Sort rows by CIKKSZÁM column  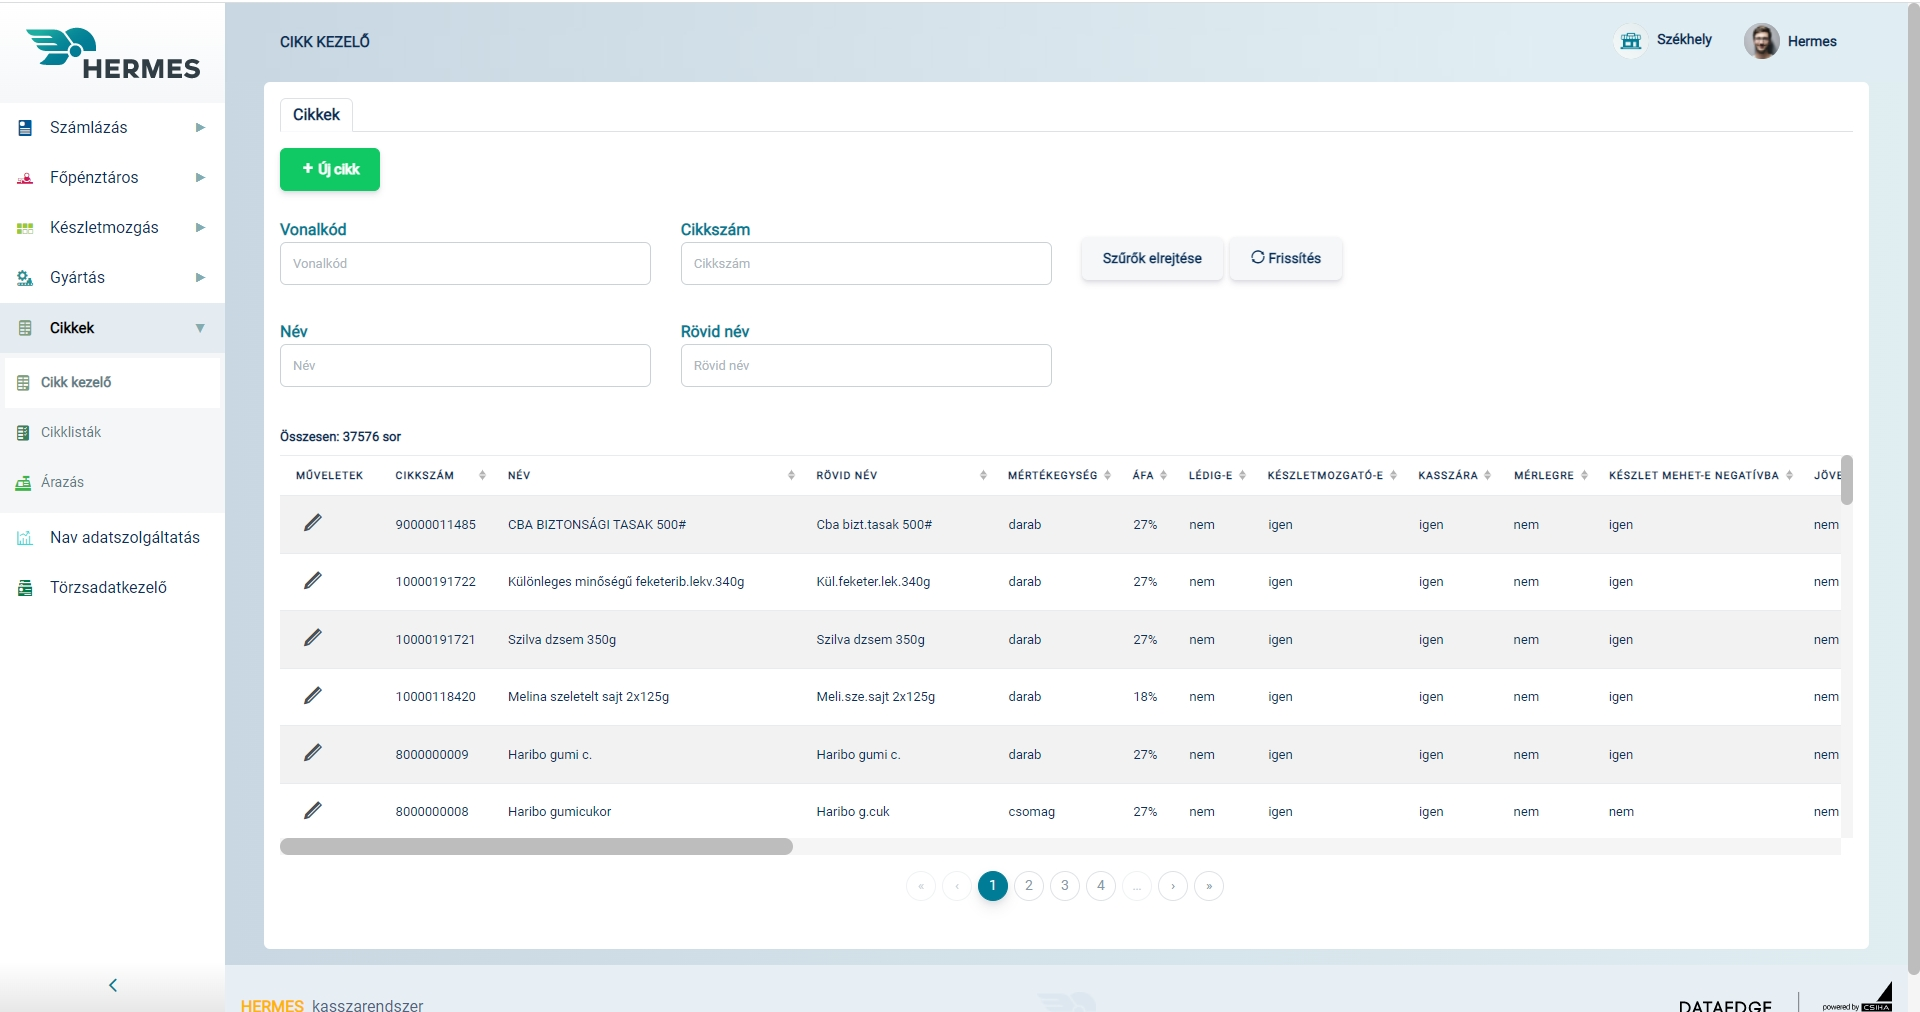[x=483, y=475]
